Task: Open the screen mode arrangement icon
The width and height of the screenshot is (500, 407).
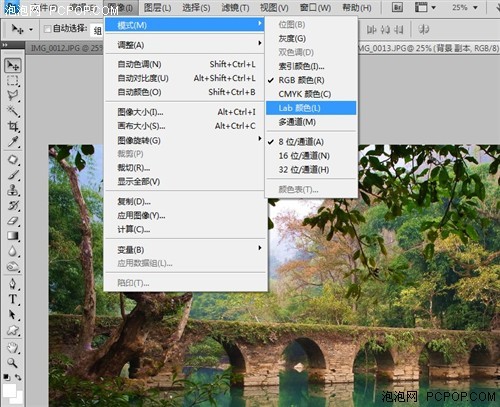Action: (x=421, y=7)
